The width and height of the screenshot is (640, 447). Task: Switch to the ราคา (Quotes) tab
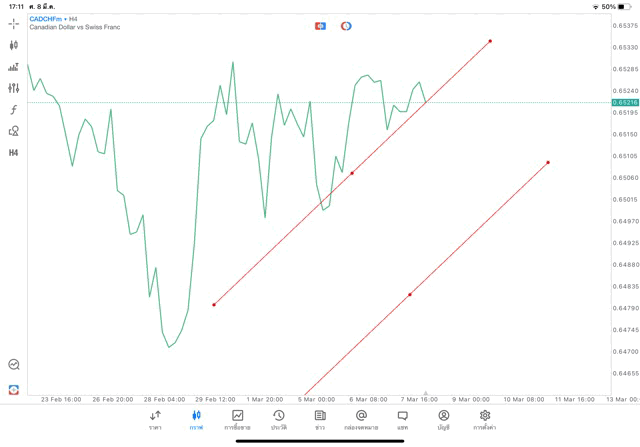pos(155,420)
